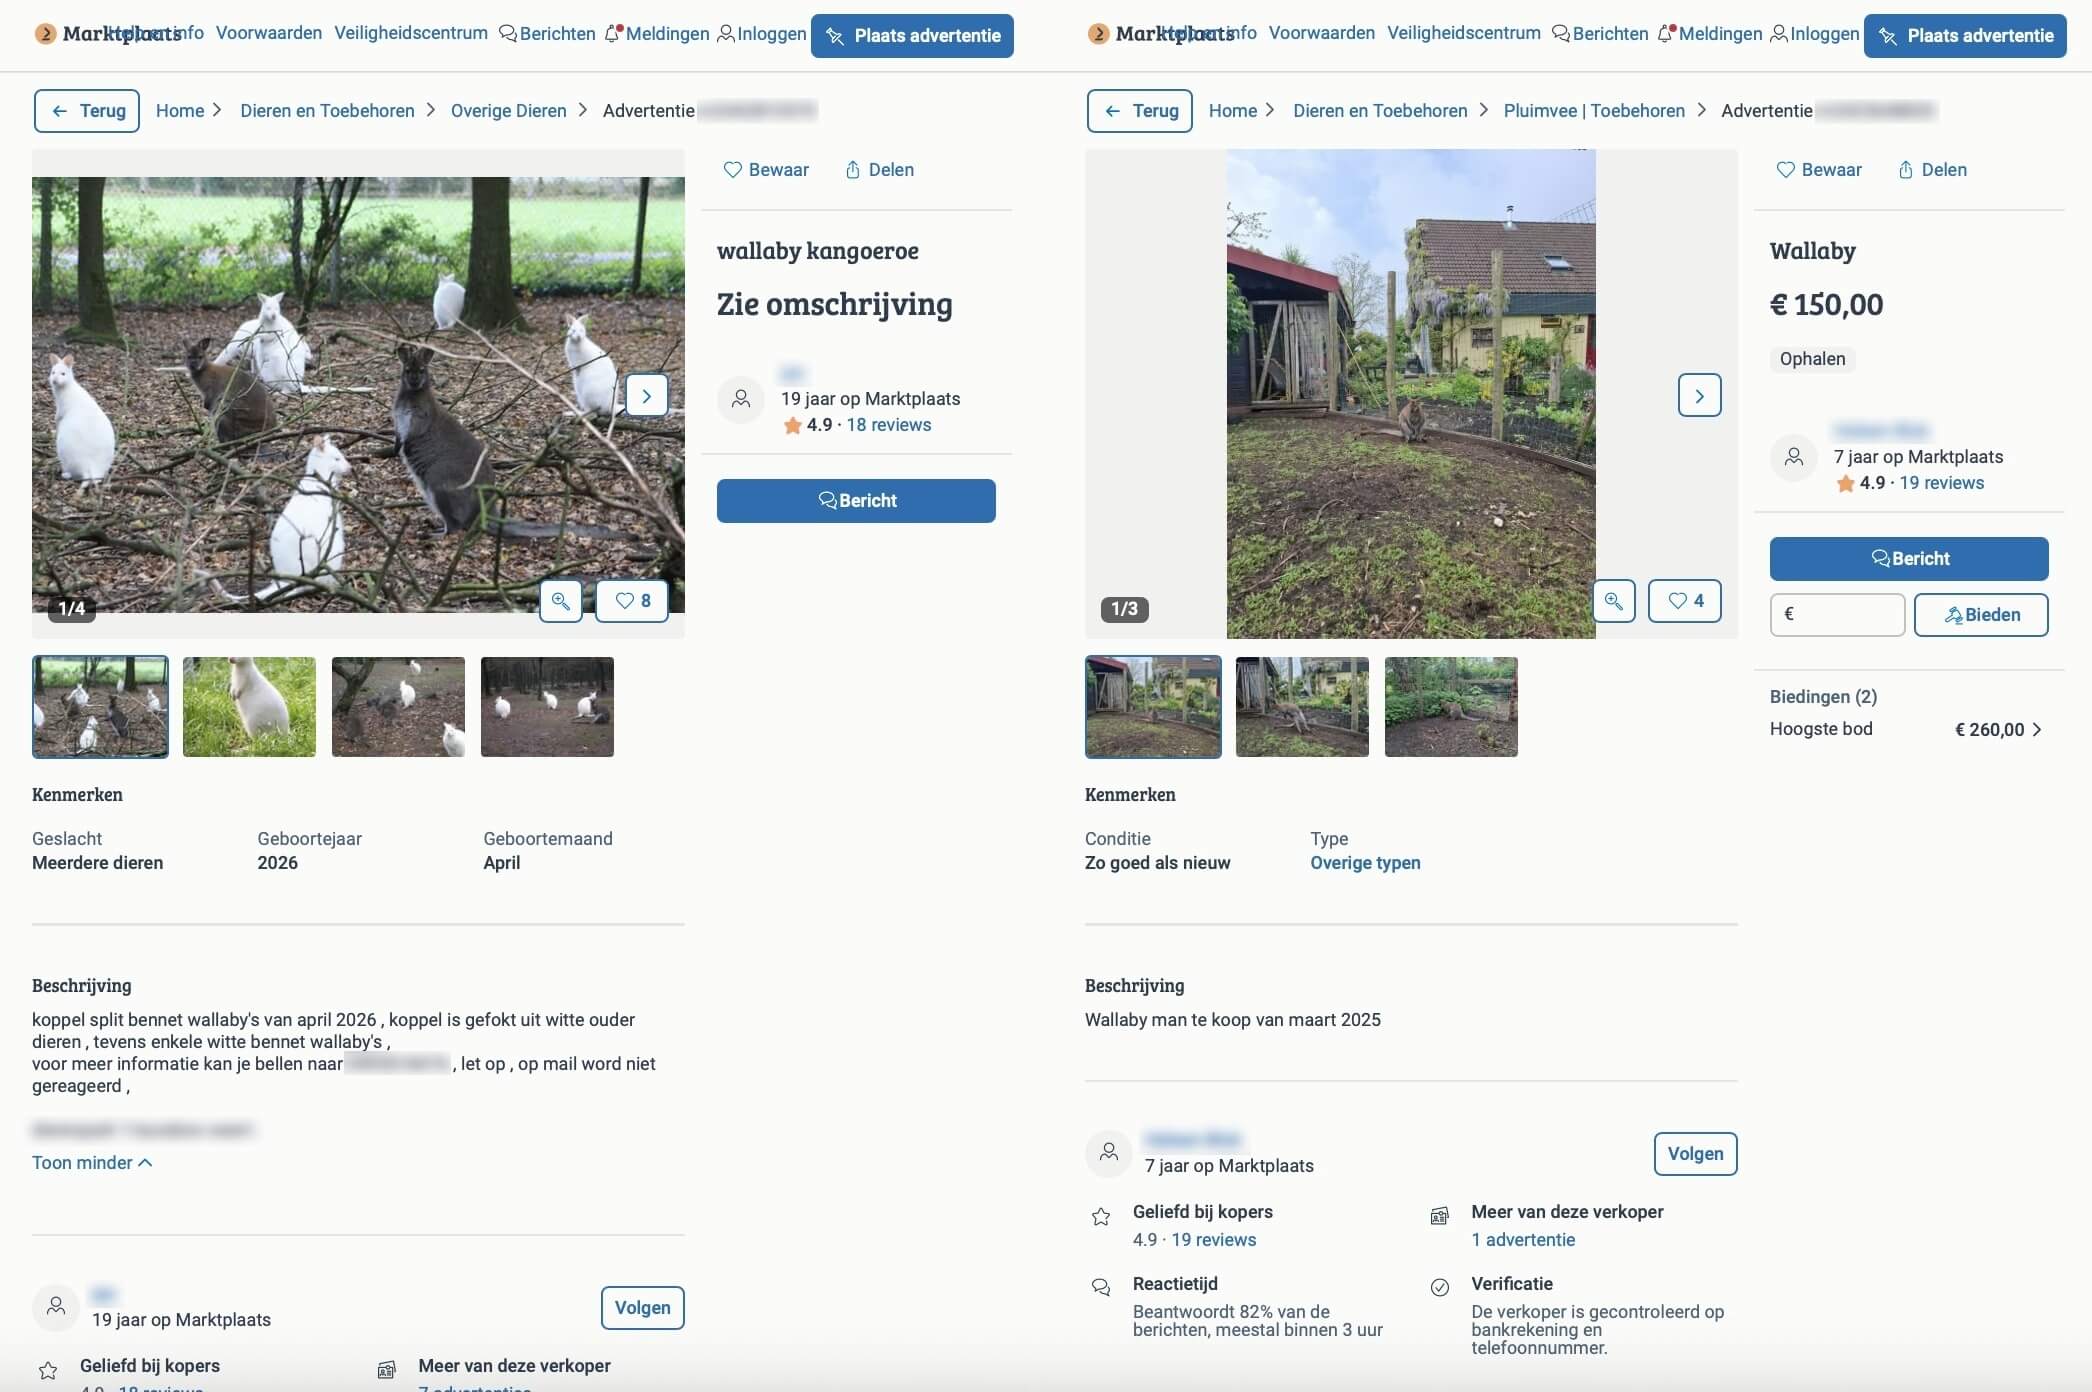Screen dimensions: 2092x1392
Task: Follow the 7-year seller with Volgen
Action: point(1696,1154)
